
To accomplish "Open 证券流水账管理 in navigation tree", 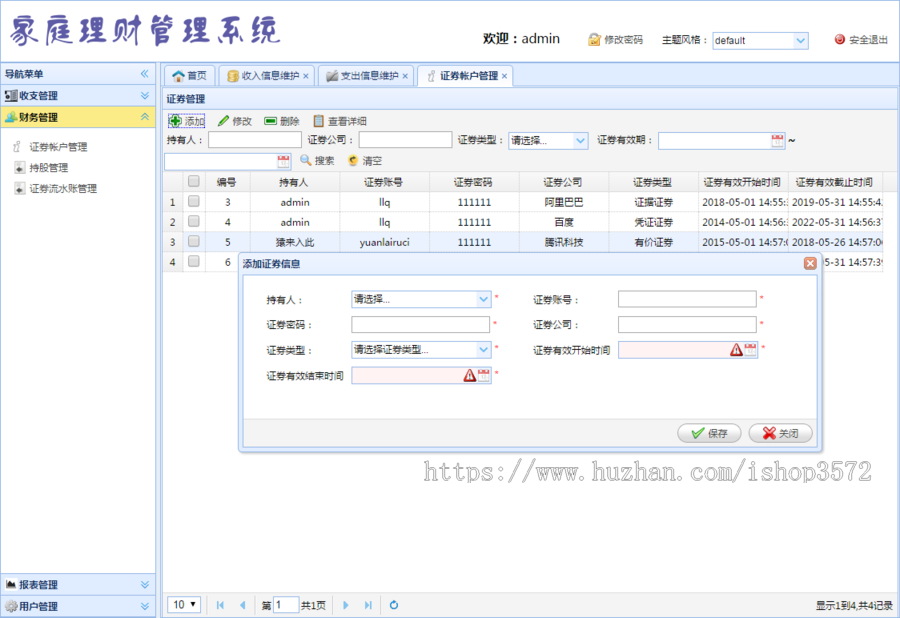I will tap(63, 188).
